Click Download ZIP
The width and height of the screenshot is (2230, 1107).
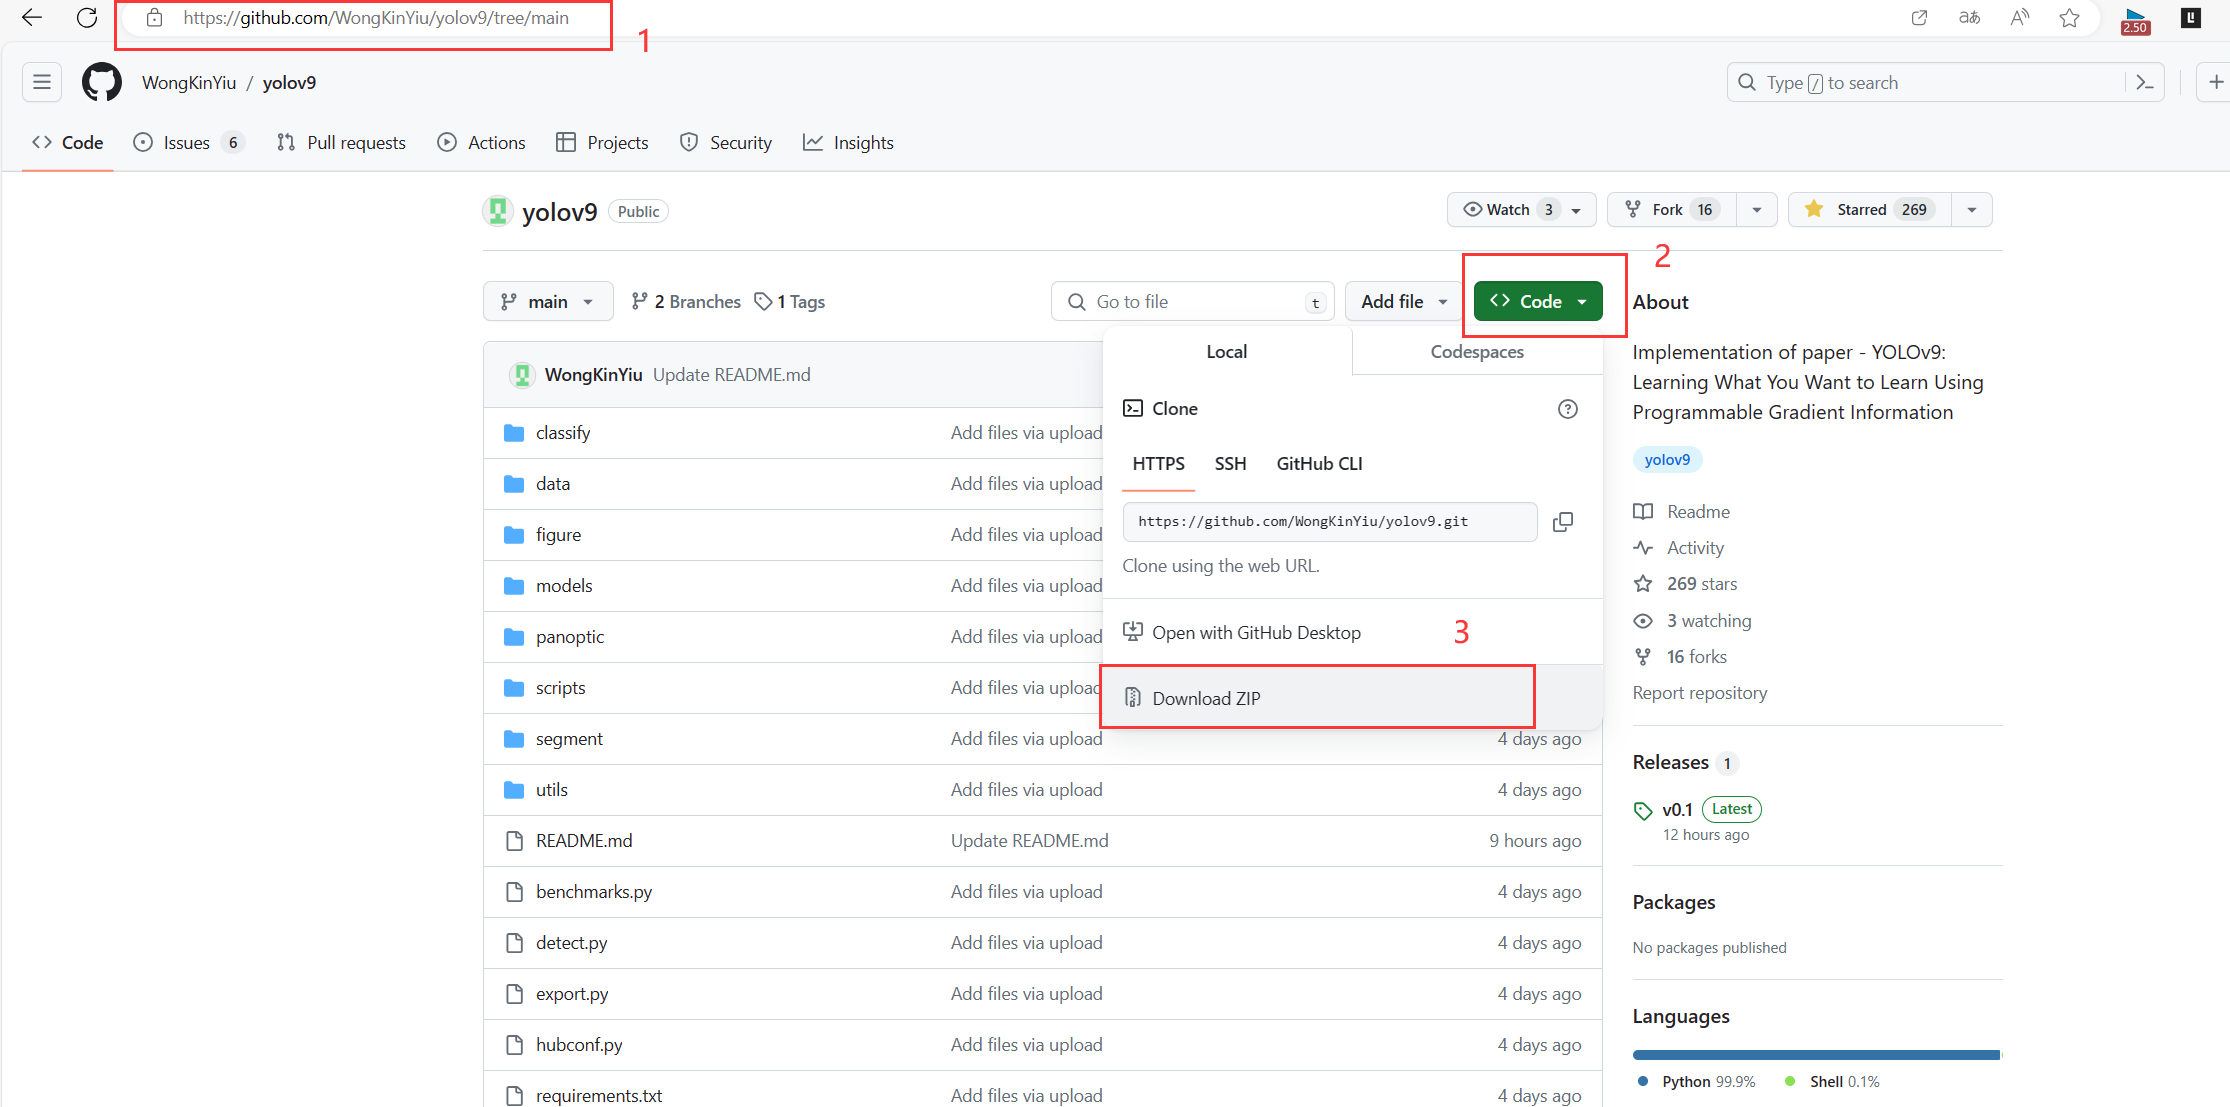(1206, 698)
